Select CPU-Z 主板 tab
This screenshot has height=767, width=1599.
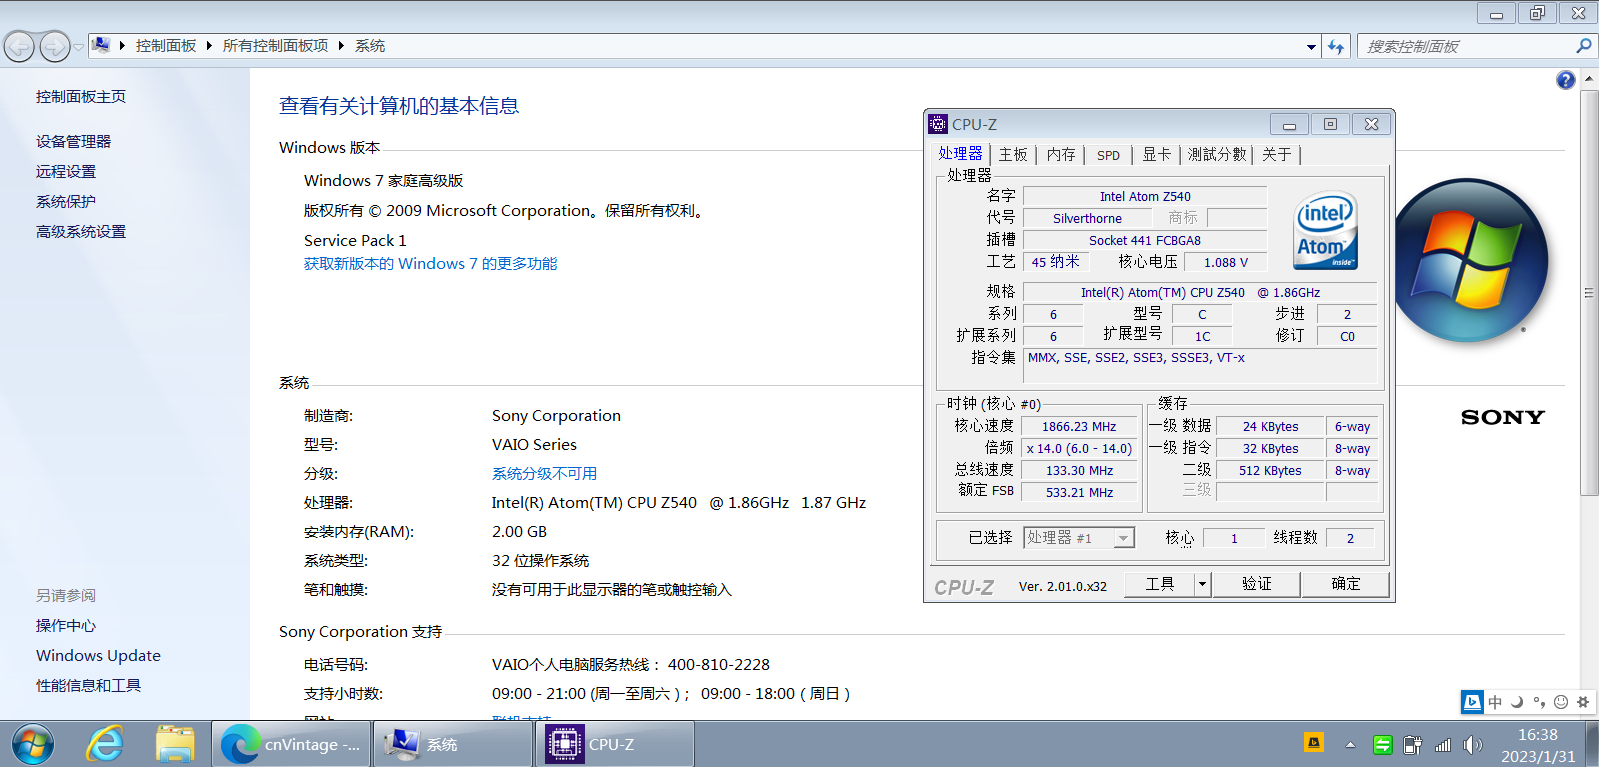coord(1013,155)
